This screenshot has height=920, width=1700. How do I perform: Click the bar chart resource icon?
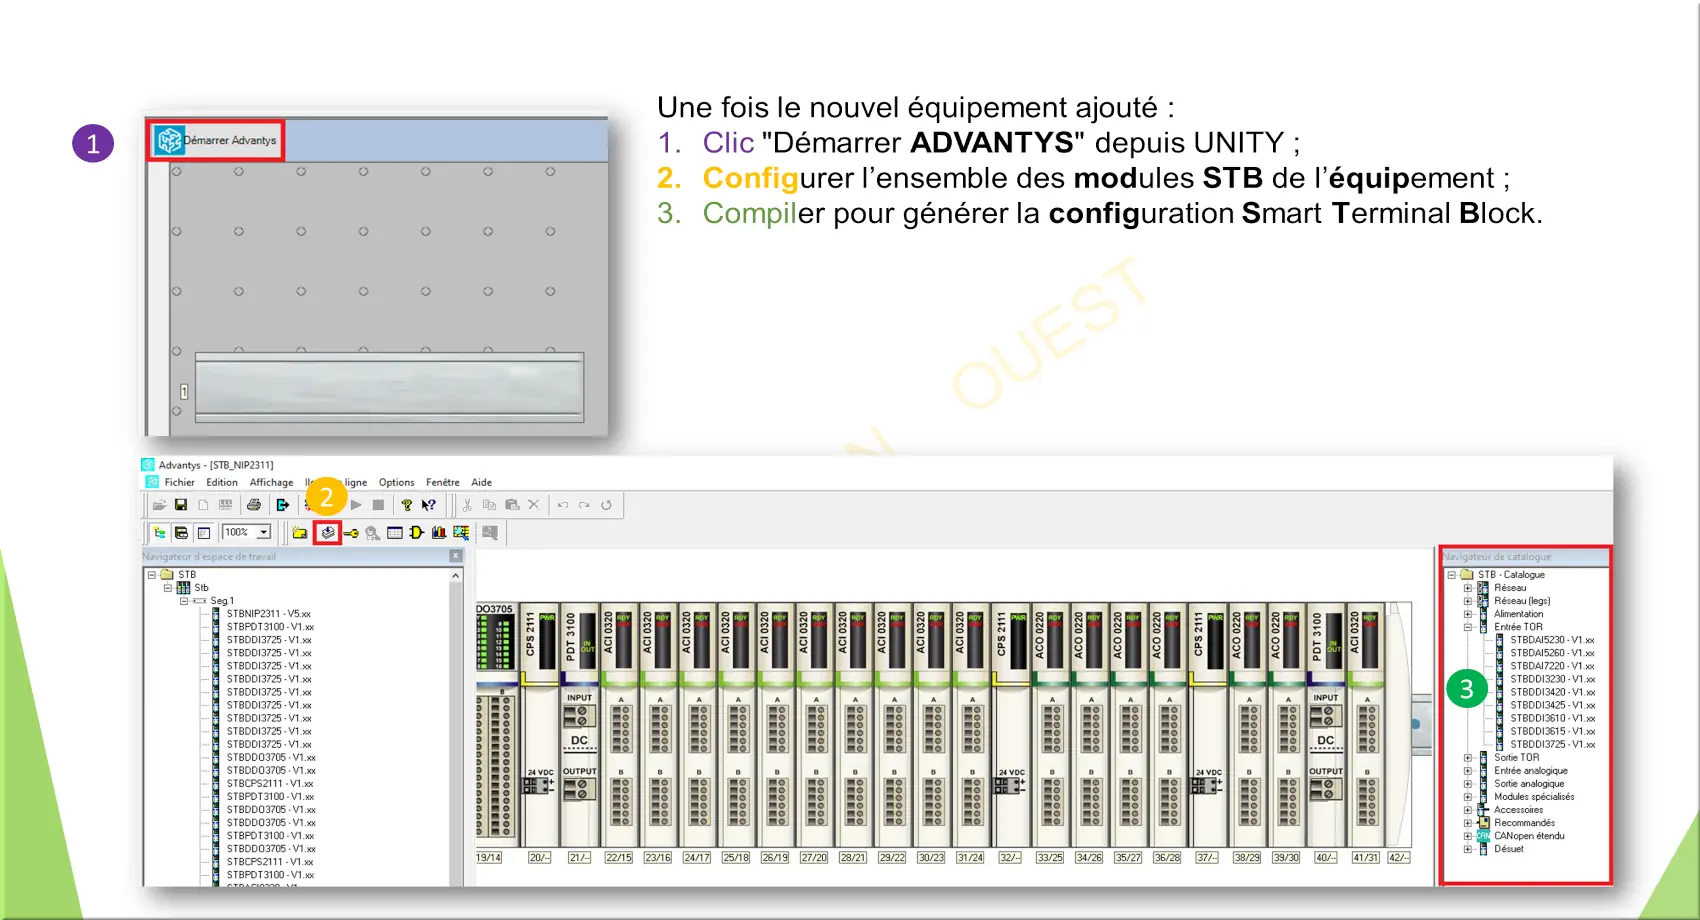pos(439,533)
